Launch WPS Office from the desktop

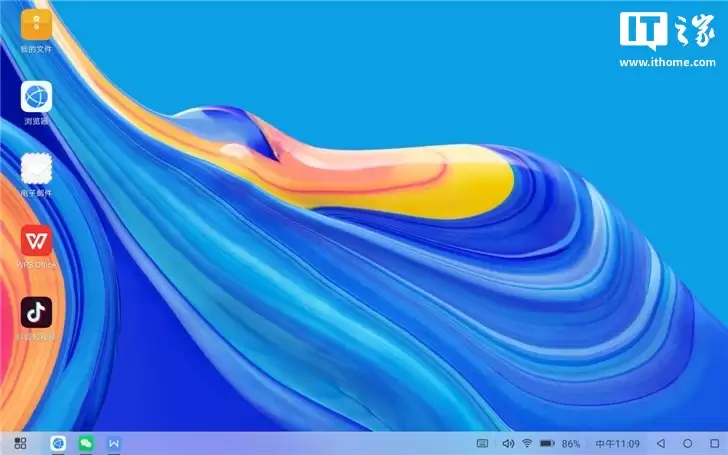36,240
